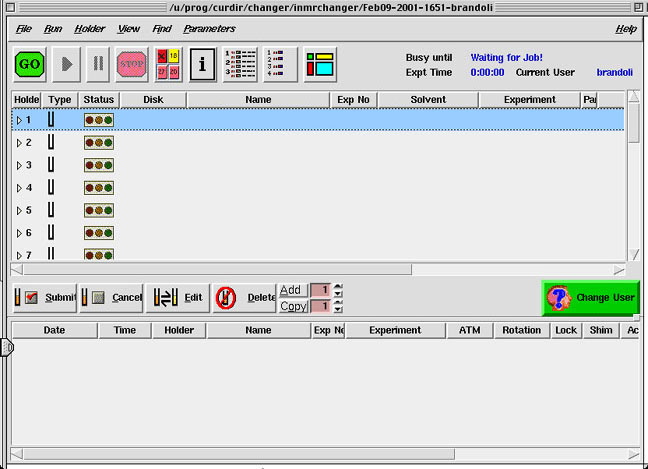
Task: Open the Holder menu
Action: coord(89,29)
